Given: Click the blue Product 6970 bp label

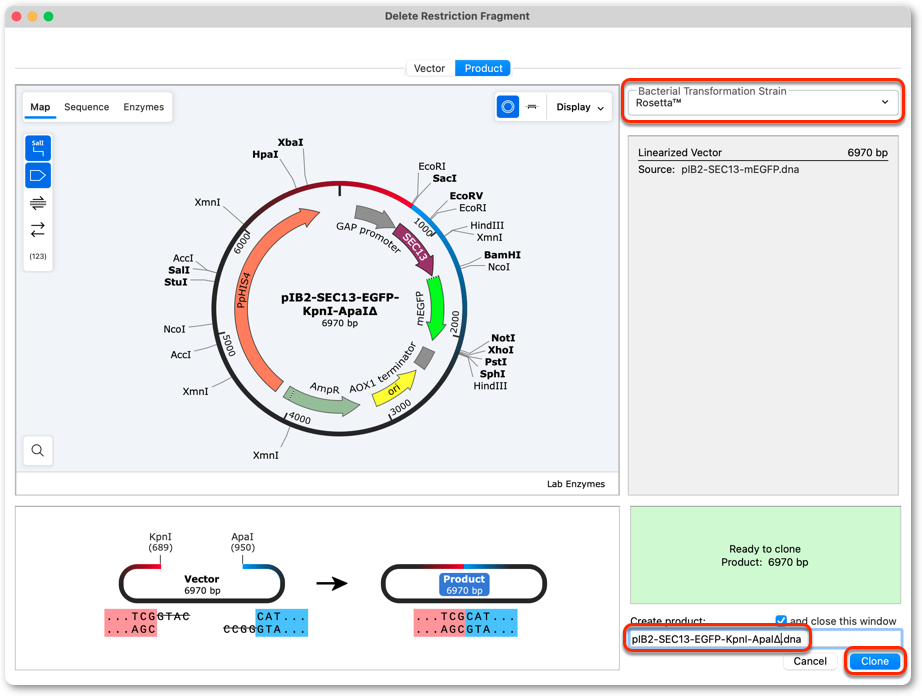Looking at the screenshot, I should coord(464,584).
